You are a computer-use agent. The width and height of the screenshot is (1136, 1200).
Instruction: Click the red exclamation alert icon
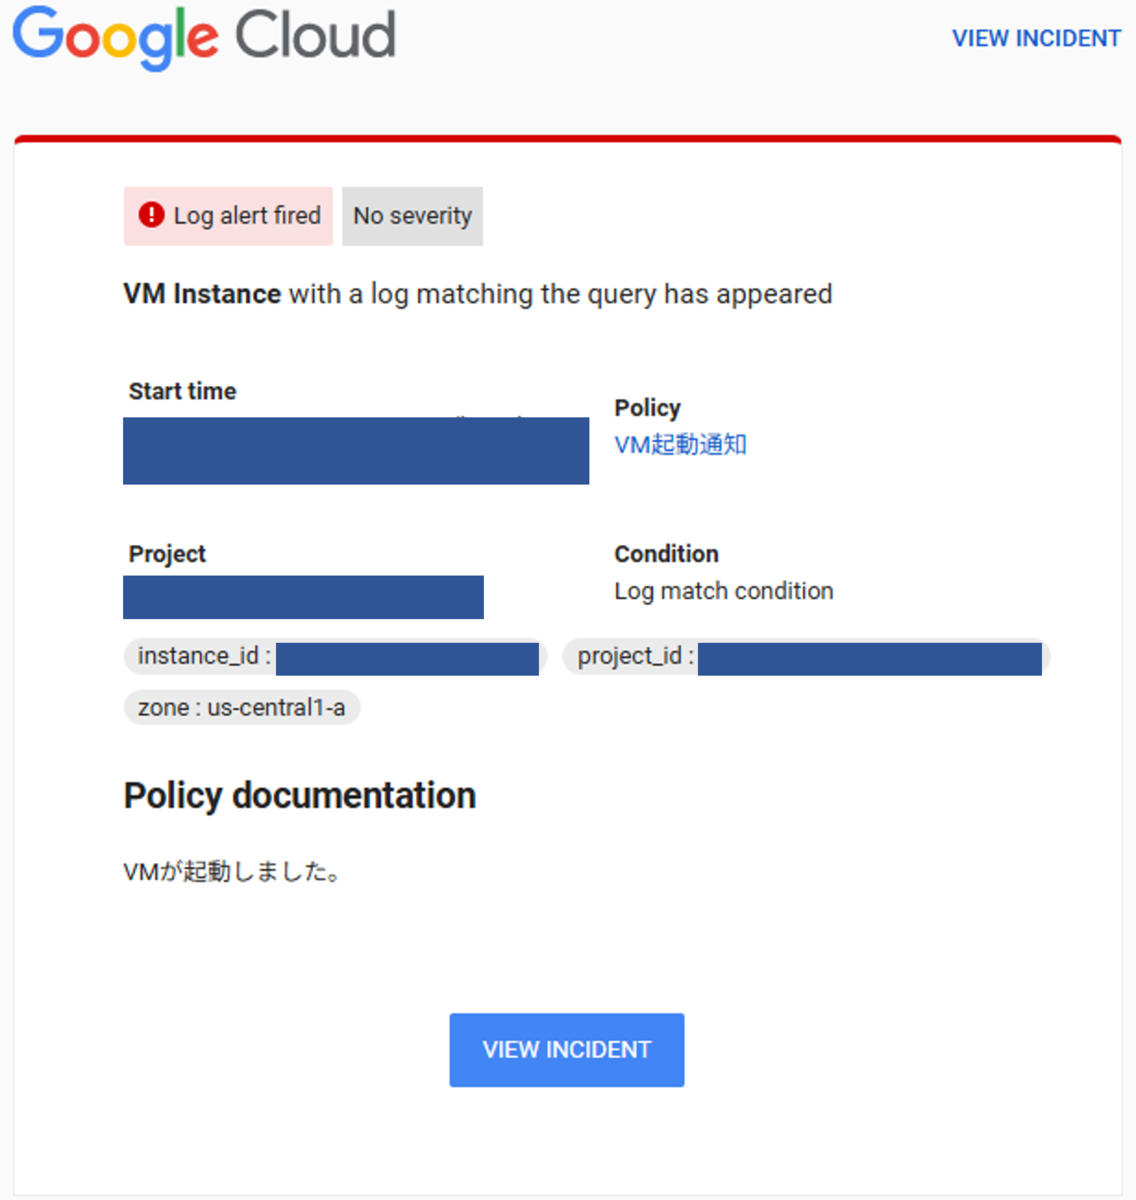[x=151, y=215]
